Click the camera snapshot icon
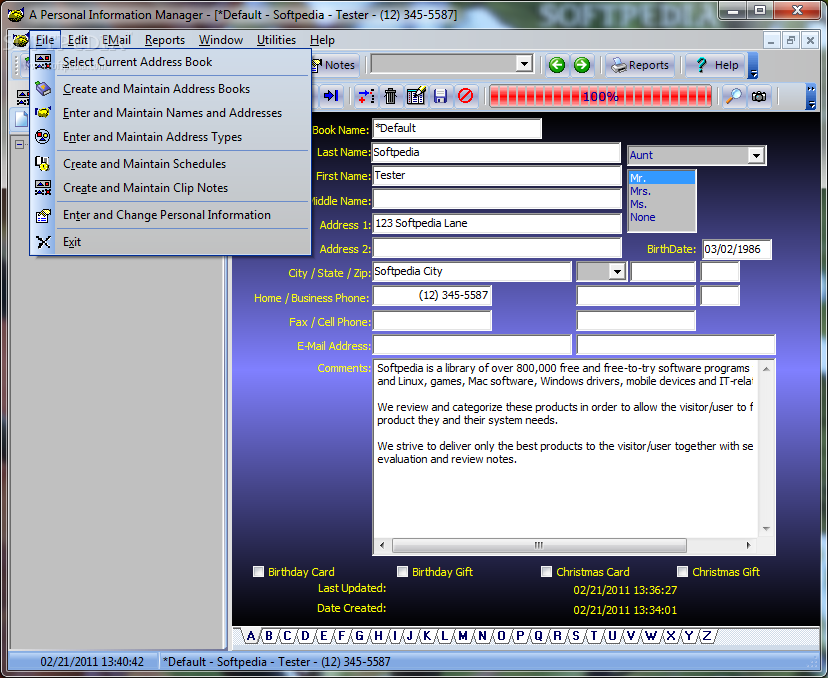The height and width of the screenshot is (678, 828). tap(759, 96)
